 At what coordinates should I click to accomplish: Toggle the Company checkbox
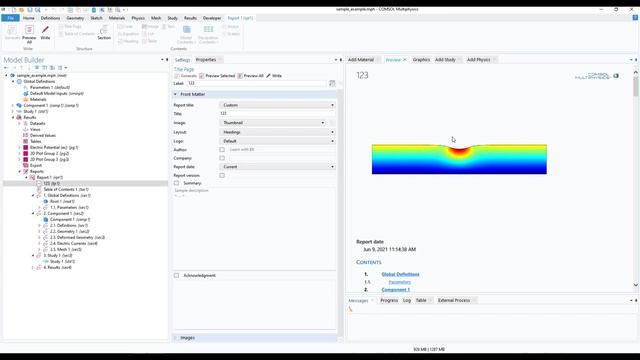click(x=222, y=158)
